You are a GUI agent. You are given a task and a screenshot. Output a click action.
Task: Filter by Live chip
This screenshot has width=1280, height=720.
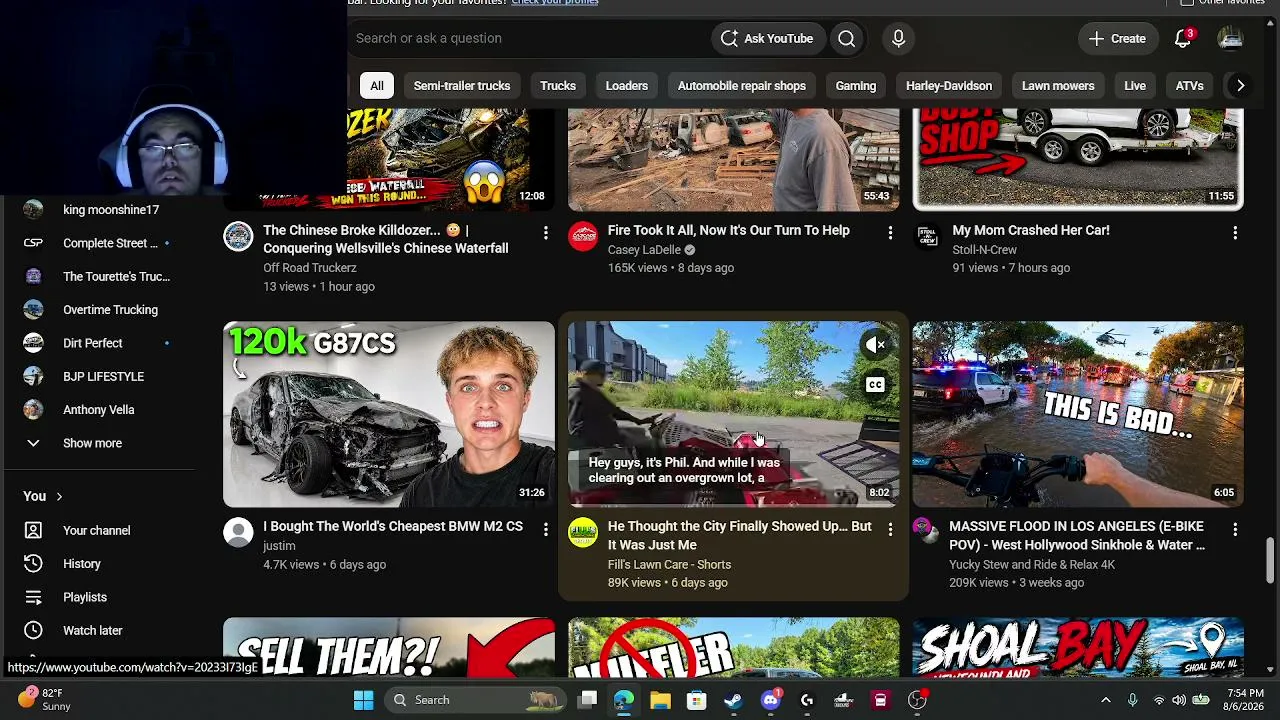click(1135, 86)
